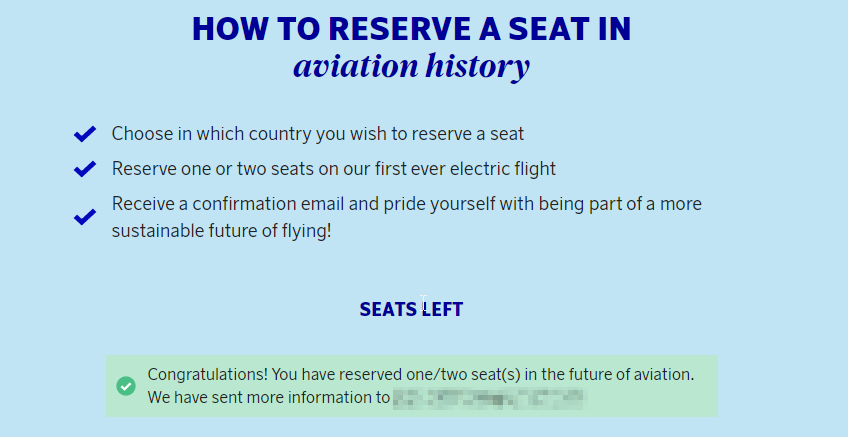Click the green success circle icon
Image resolution: width=848 pixels, height=437 pixels.
coord(126,386)
